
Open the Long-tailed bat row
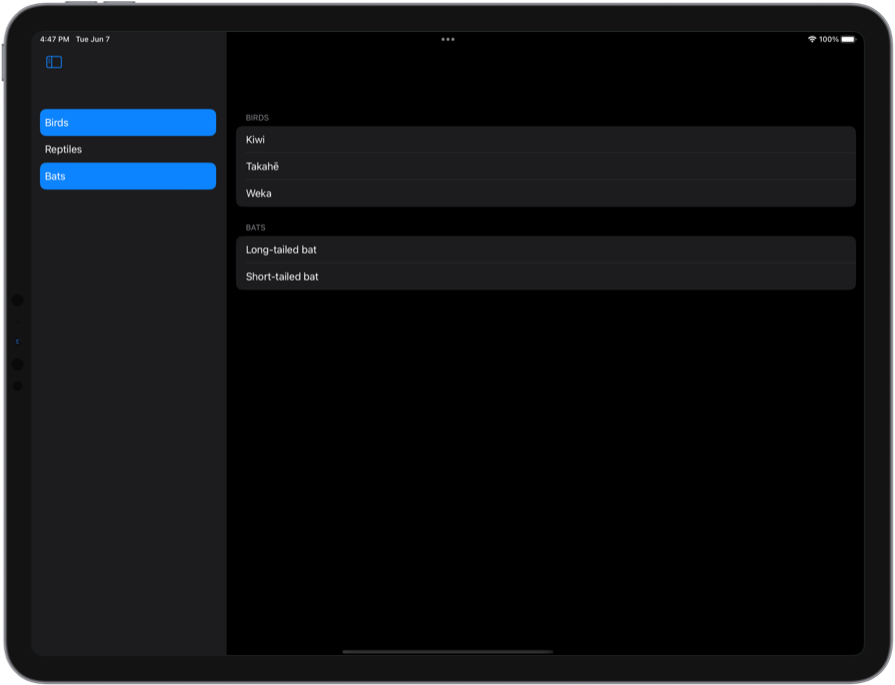click(x=546, y=249)
